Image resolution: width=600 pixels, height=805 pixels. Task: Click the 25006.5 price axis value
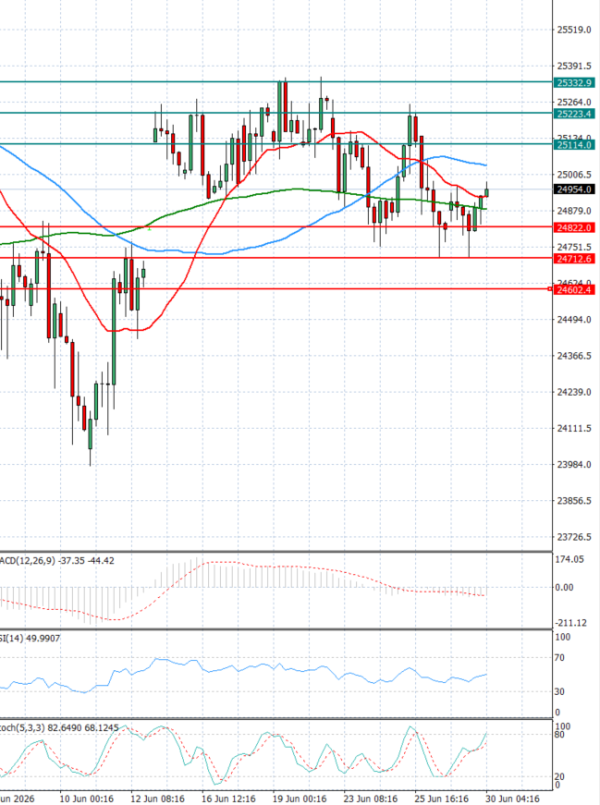[574, 175]
